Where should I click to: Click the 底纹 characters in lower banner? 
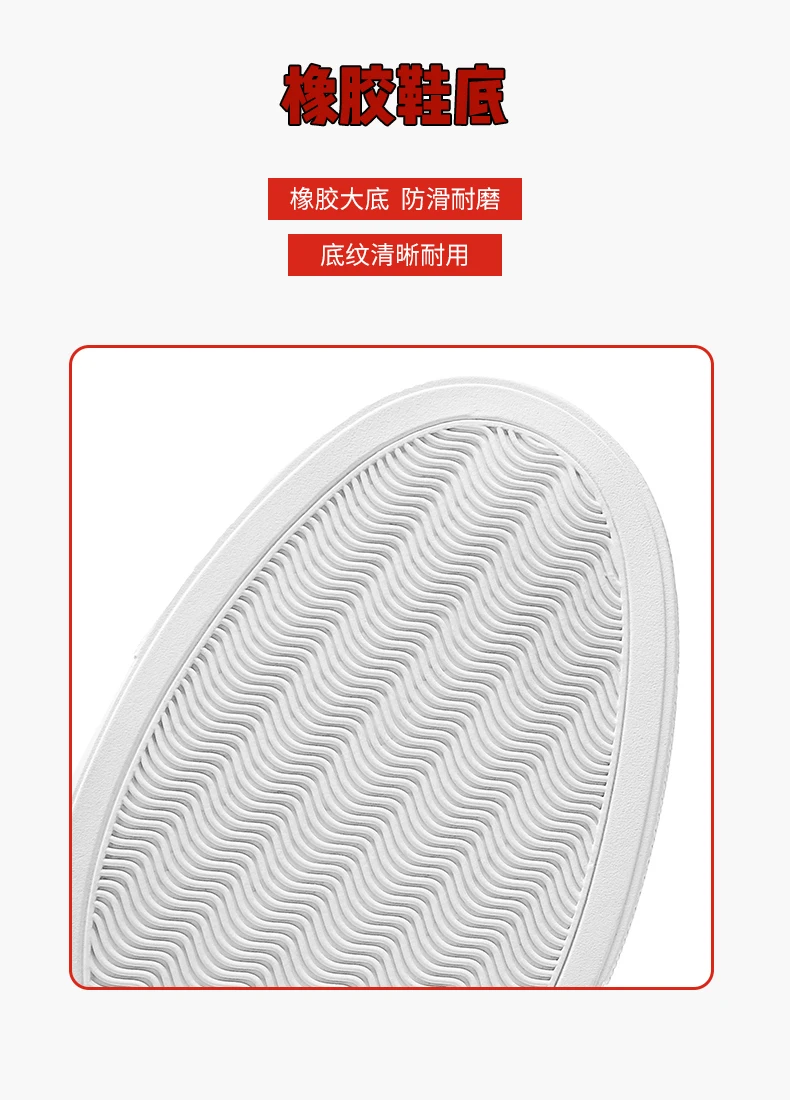click(x=344, y=255)
